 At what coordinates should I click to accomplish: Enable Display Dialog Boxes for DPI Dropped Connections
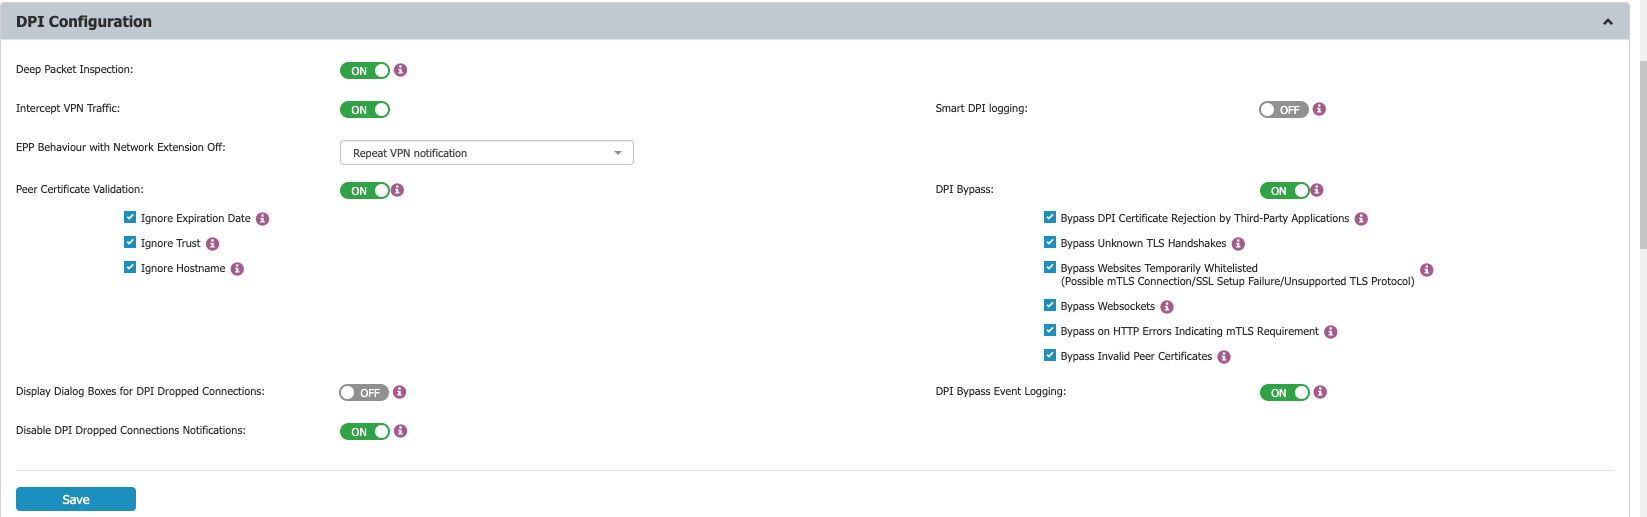[x=364, y=393]
